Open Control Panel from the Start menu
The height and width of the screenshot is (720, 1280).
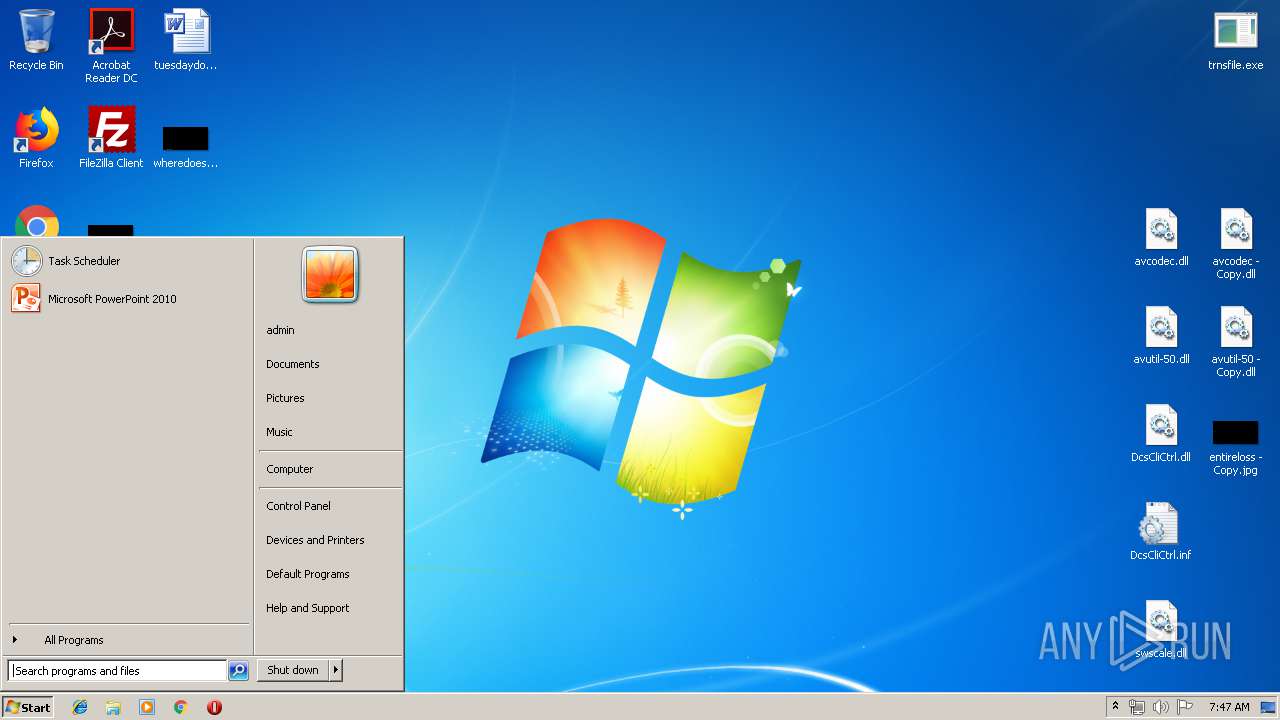click(330, 506)
